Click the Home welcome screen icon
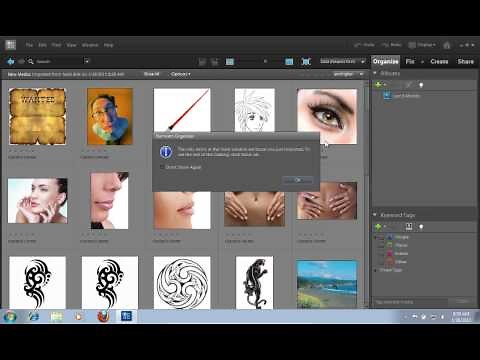The width and height of the screenshot is (480, 360). pyautogui.click(x=447, y=45)
